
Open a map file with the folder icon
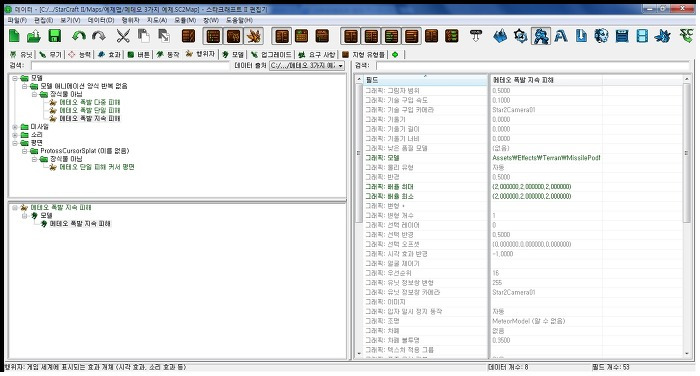pos(34,36)
